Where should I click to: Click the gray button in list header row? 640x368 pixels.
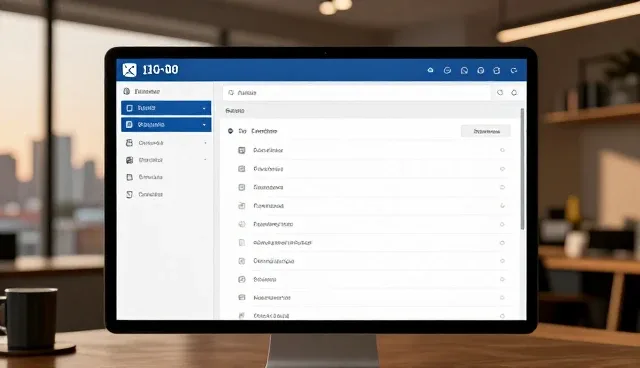486,131
